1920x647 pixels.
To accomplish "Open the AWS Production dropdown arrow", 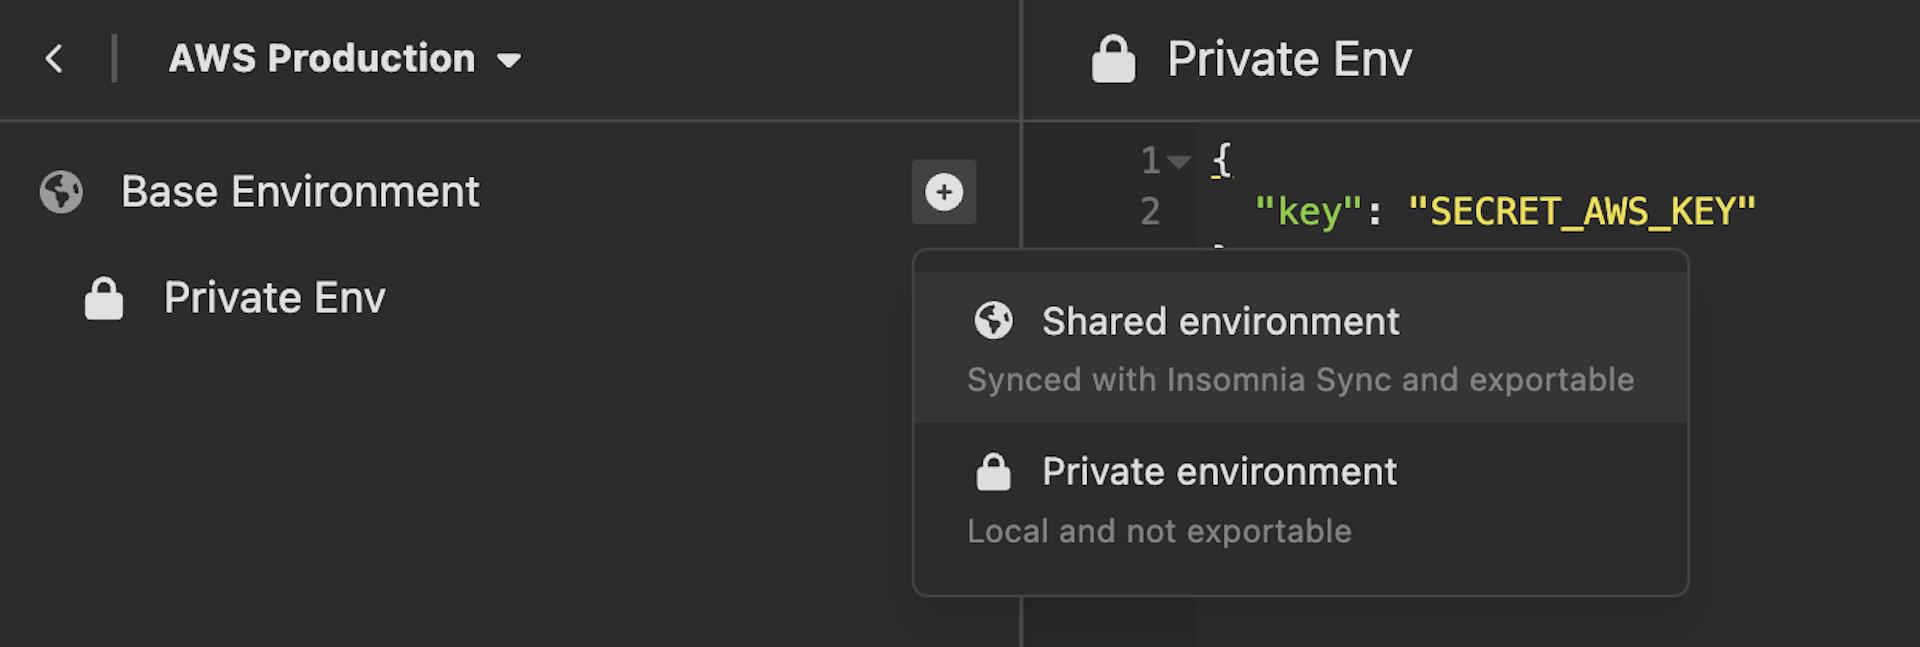I will [509, 61].
